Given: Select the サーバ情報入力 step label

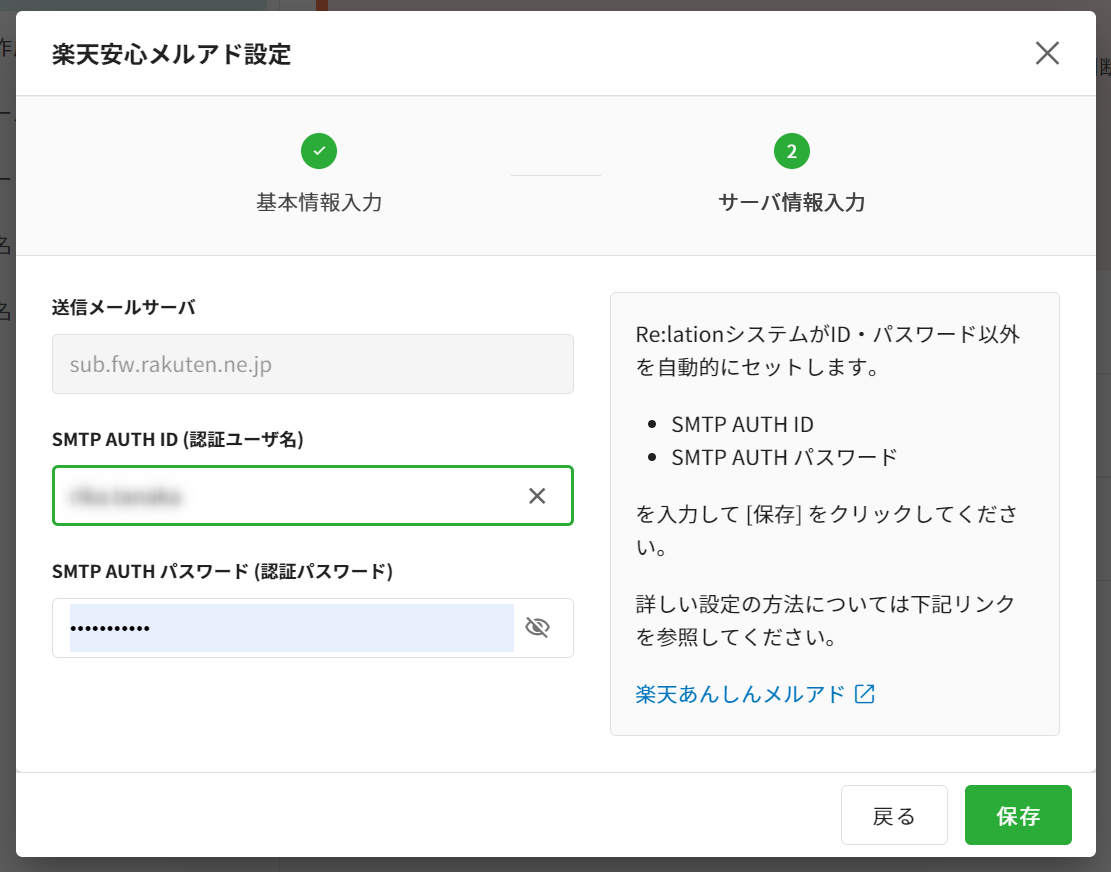Looking at the screenshot, I should coord(791,202).
